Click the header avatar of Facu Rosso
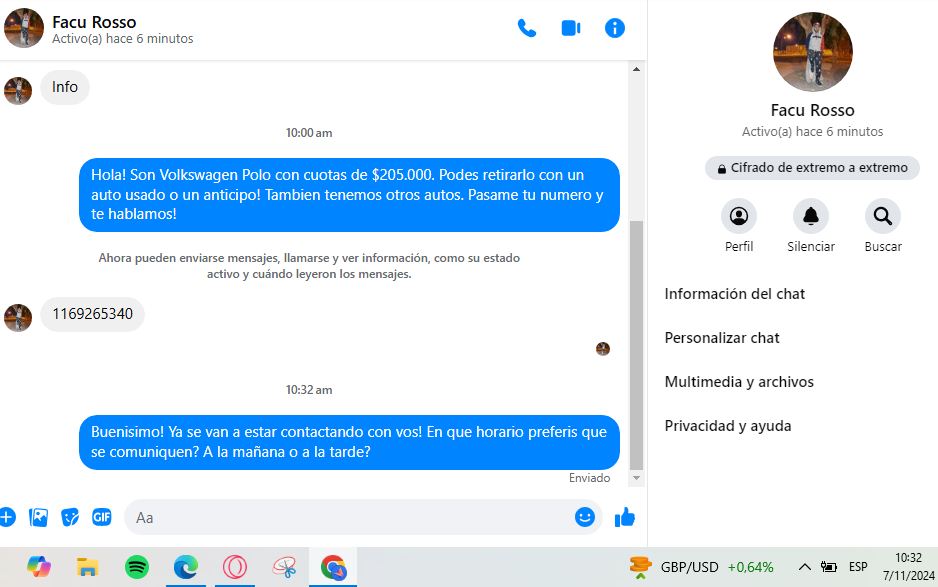Screen dimensions: 938x587 [x=24, y=28]
